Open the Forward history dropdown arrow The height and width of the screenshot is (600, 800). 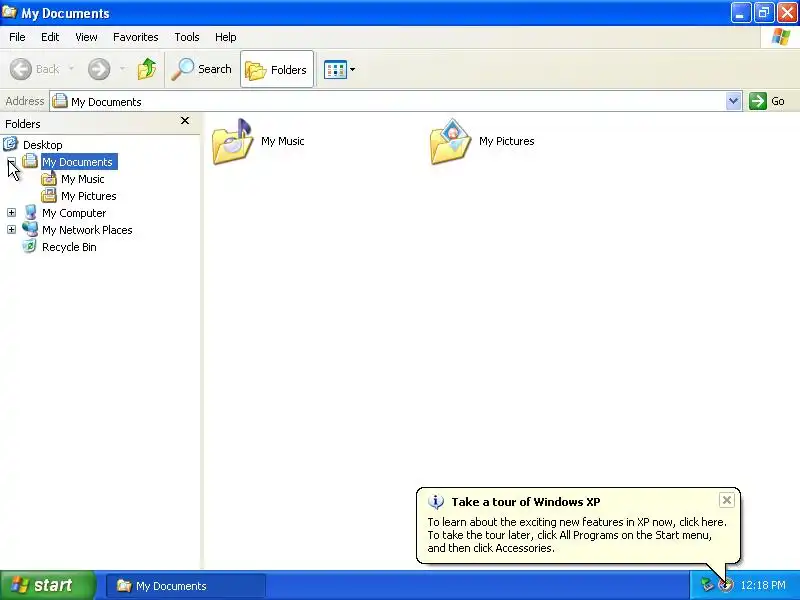click(122, 68)
